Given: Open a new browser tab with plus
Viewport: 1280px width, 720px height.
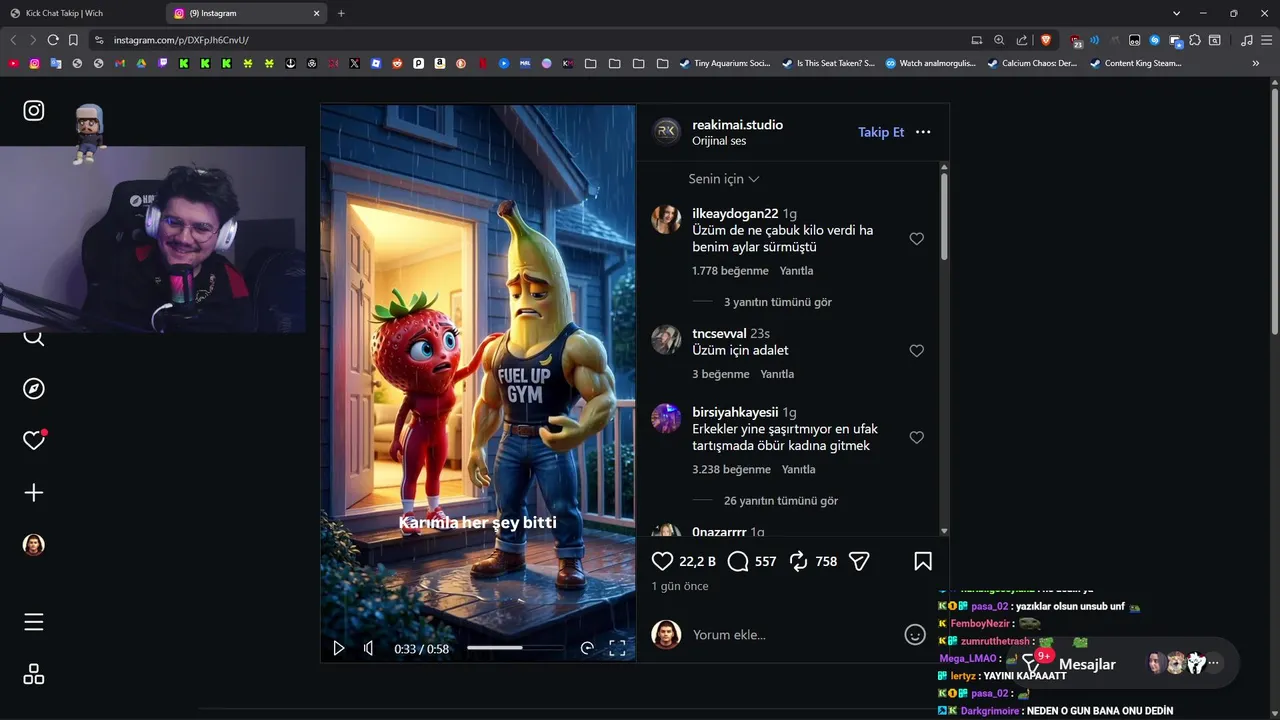Looking at the screenshot, I should [341, 13].
